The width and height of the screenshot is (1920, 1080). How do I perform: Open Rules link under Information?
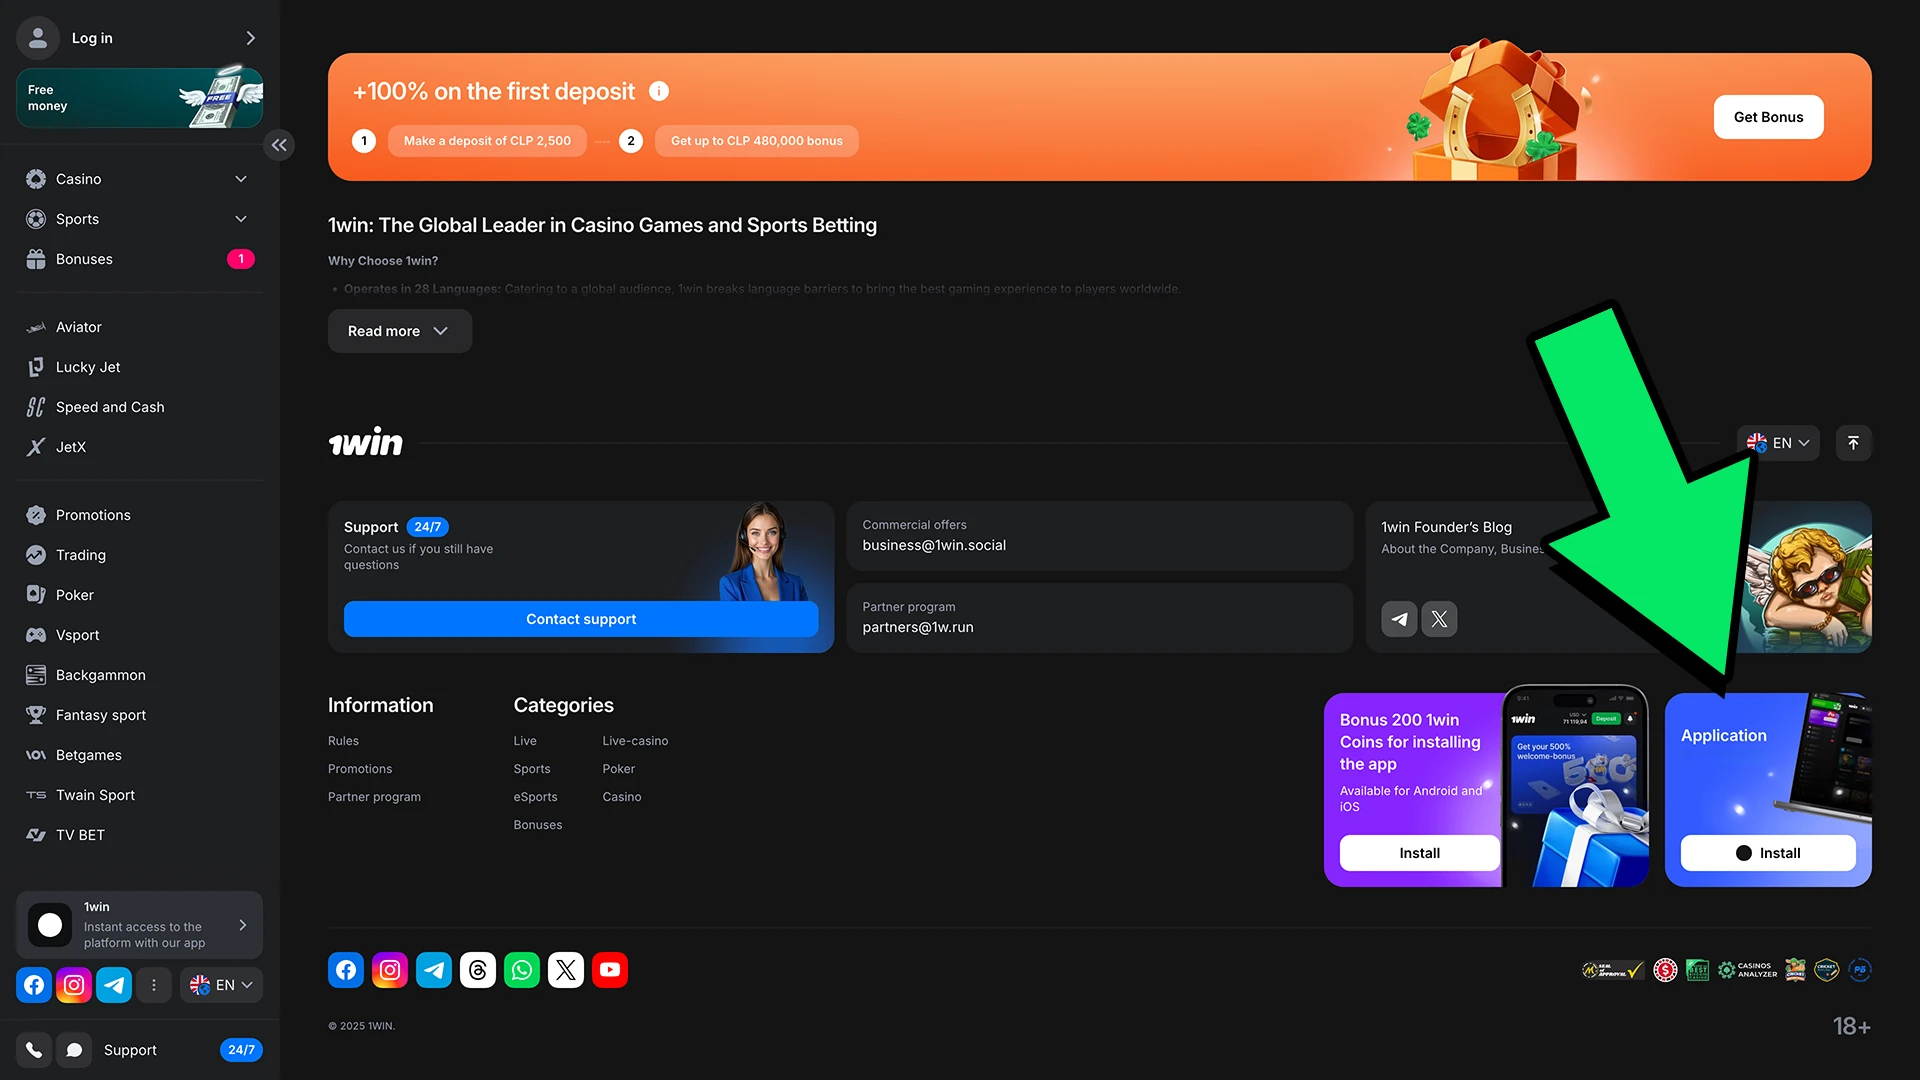click(x=343, y=741)
